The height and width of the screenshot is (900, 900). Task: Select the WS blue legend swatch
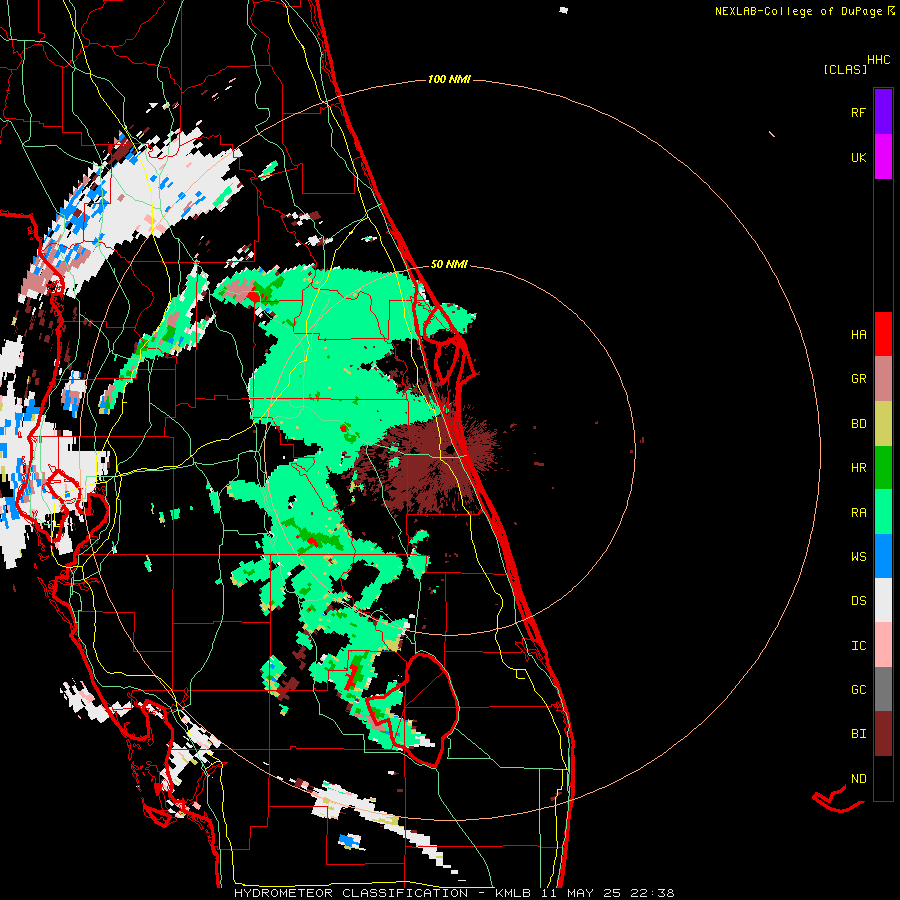click(883, 556)
